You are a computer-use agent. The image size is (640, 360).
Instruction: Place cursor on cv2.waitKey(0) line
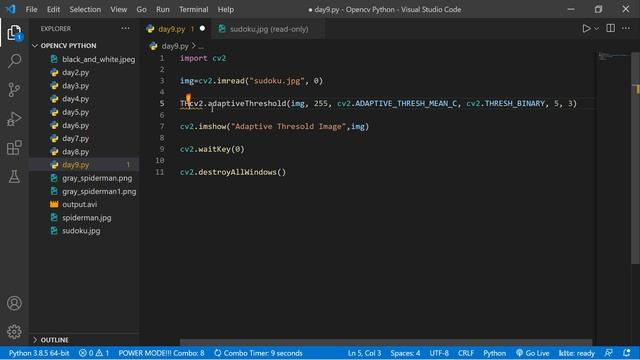click(212, 149)
